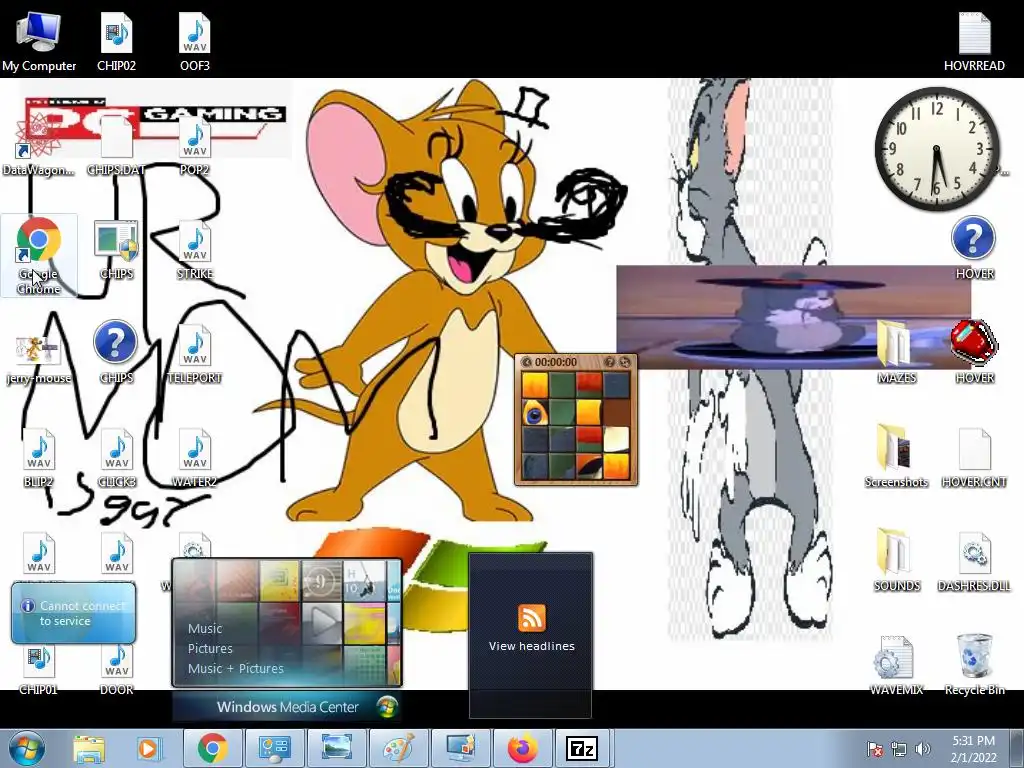Click the analog Clock gadget

(936, 149)
